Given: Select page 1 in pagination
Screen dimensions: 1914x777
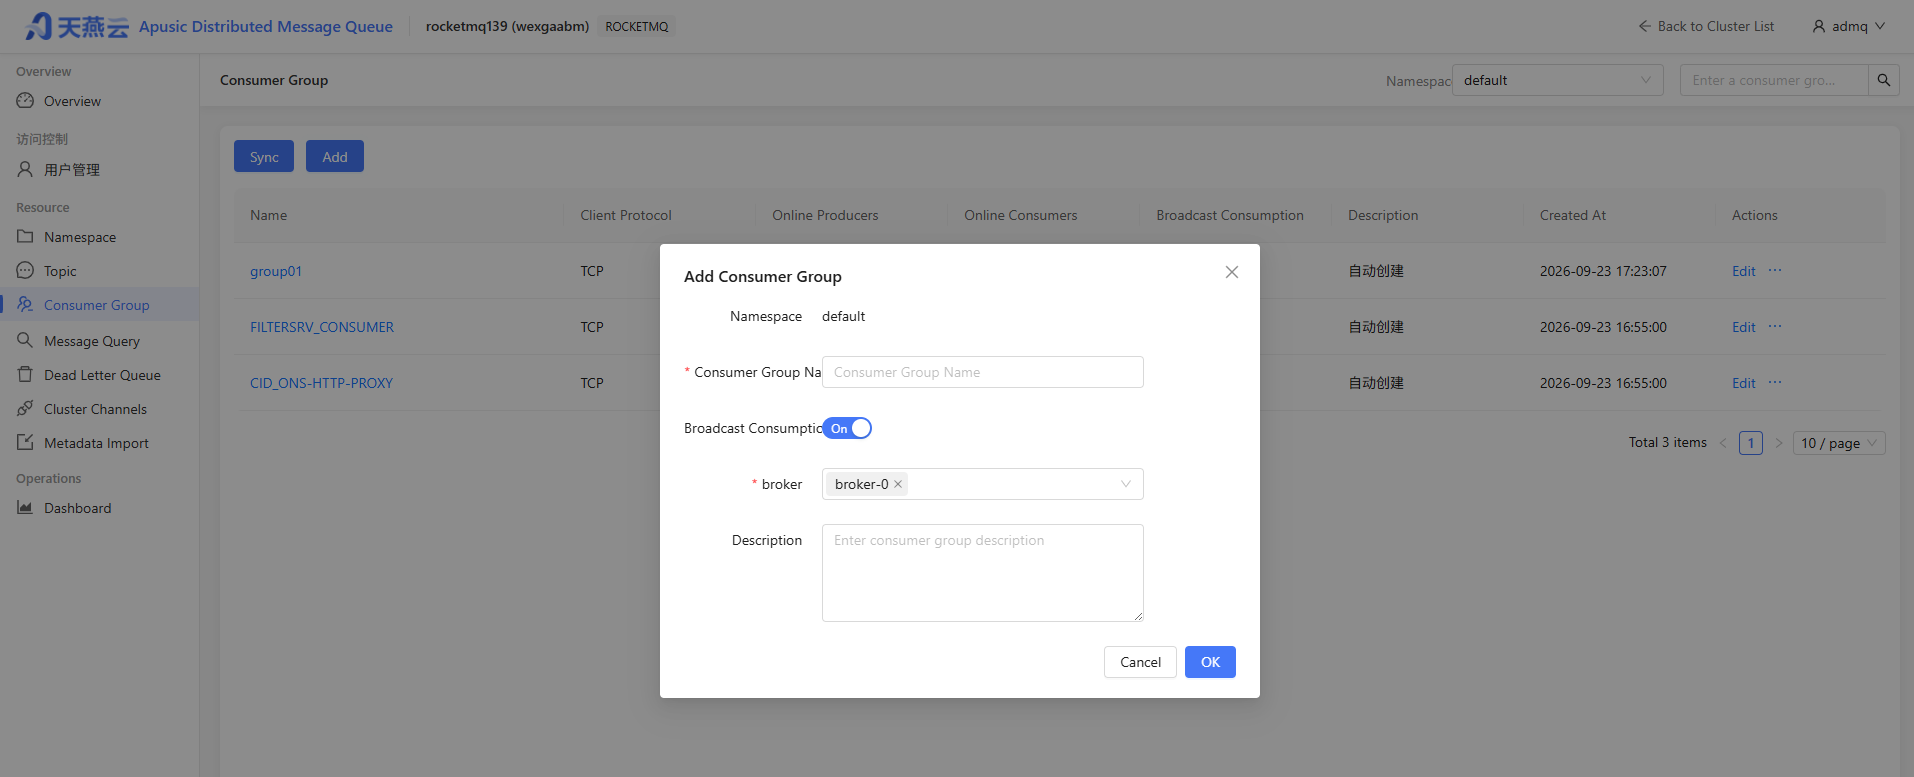Looking at the screenshot, I should coord(1751,443).
